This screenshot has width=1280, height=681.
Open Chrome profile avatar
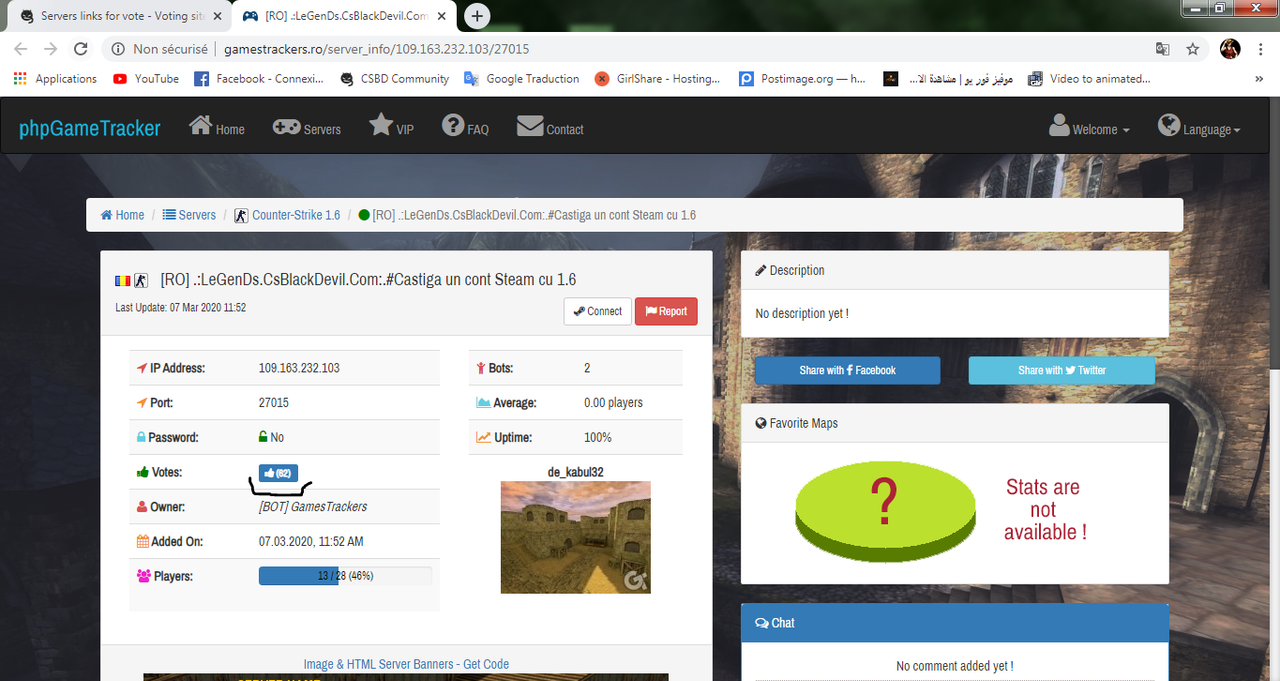(x=1230, y=48)
